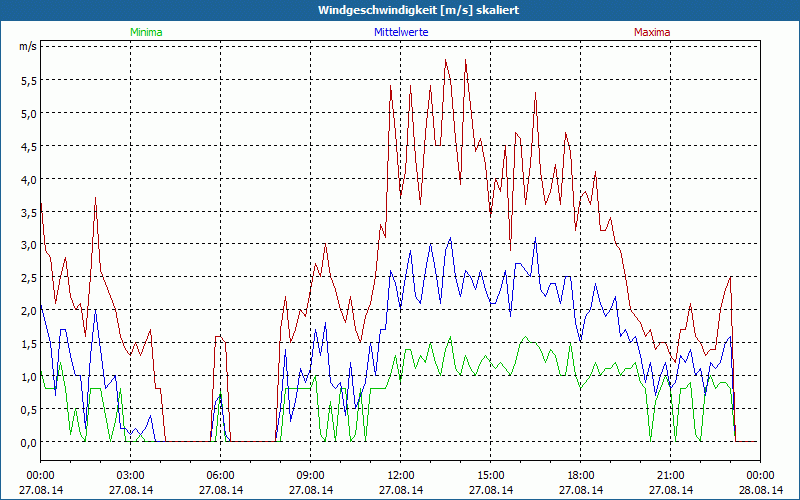Click the 3,5 y-axis value
Image resolution: width=800 pixels, height=500 pixels.
tap(29, 212)
